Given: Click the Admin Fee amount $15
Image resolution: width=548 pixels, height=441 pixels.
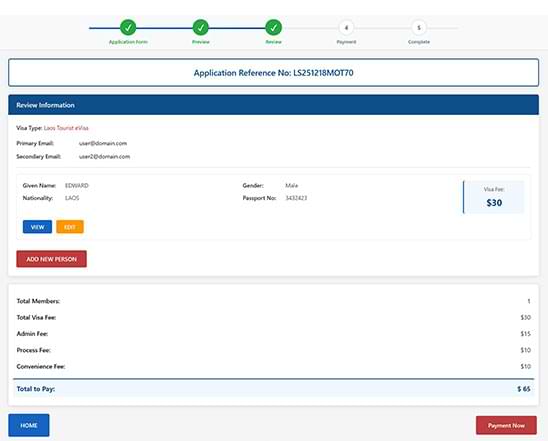Looking at the screenshot, I should [x=526, y=334].
